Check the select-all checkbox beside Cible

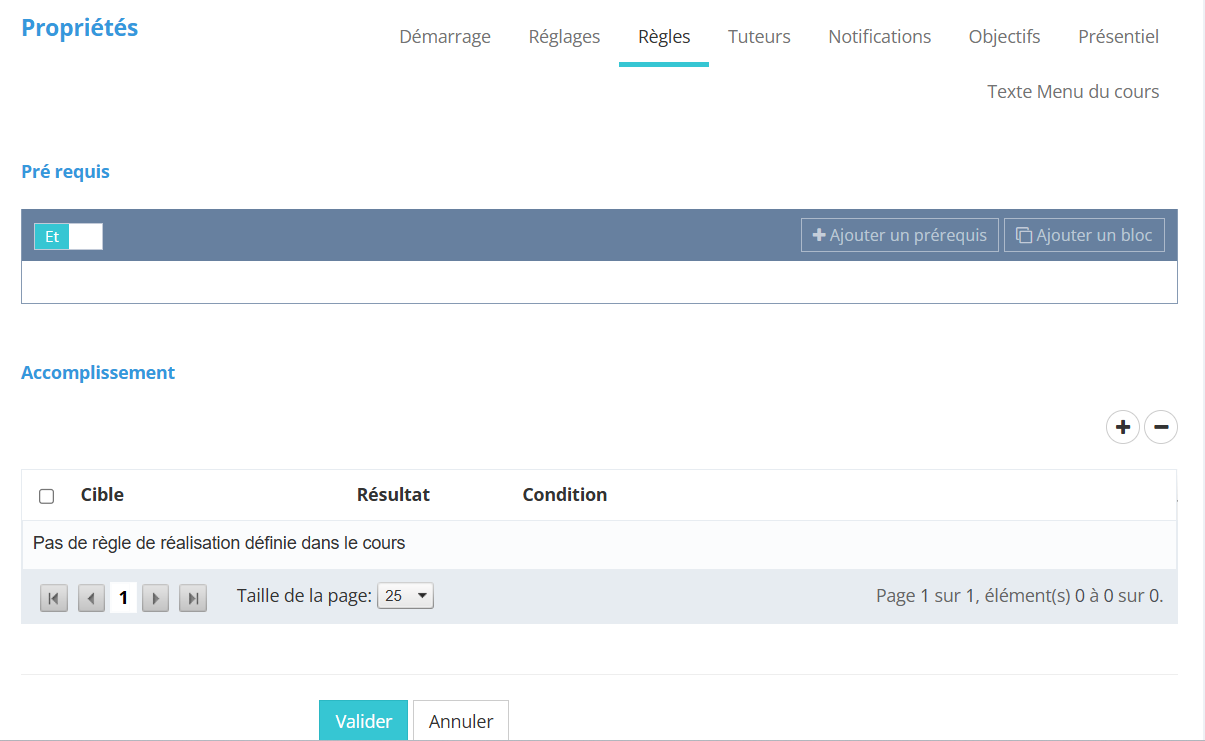(46, 496)
